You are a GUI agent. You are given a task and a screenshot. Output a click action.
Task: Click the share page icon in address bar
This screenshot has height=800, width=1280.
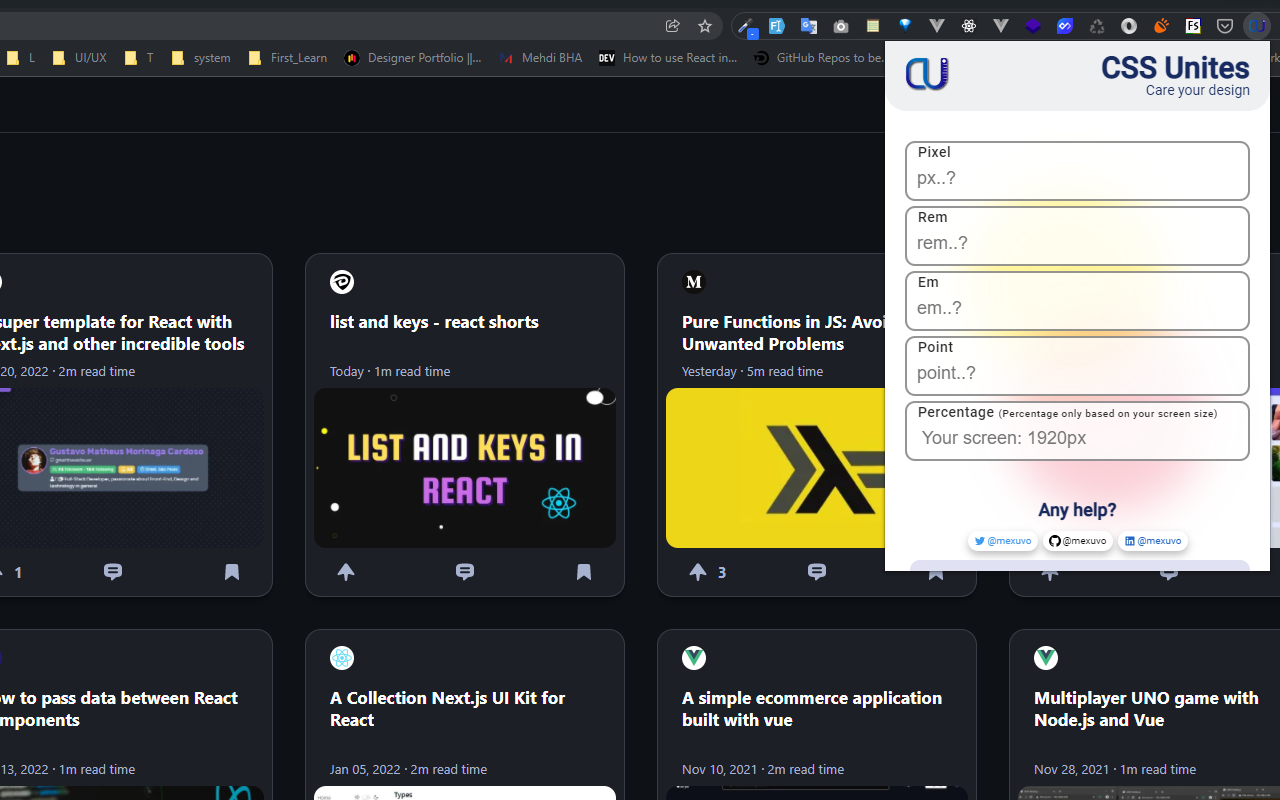pyautogui.click(x=672, y=26)
